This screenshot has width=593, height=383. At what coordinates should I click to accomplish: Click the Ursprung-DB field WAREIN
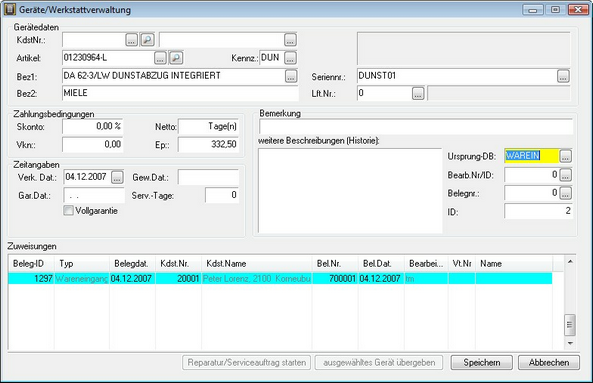coord(532,156)
